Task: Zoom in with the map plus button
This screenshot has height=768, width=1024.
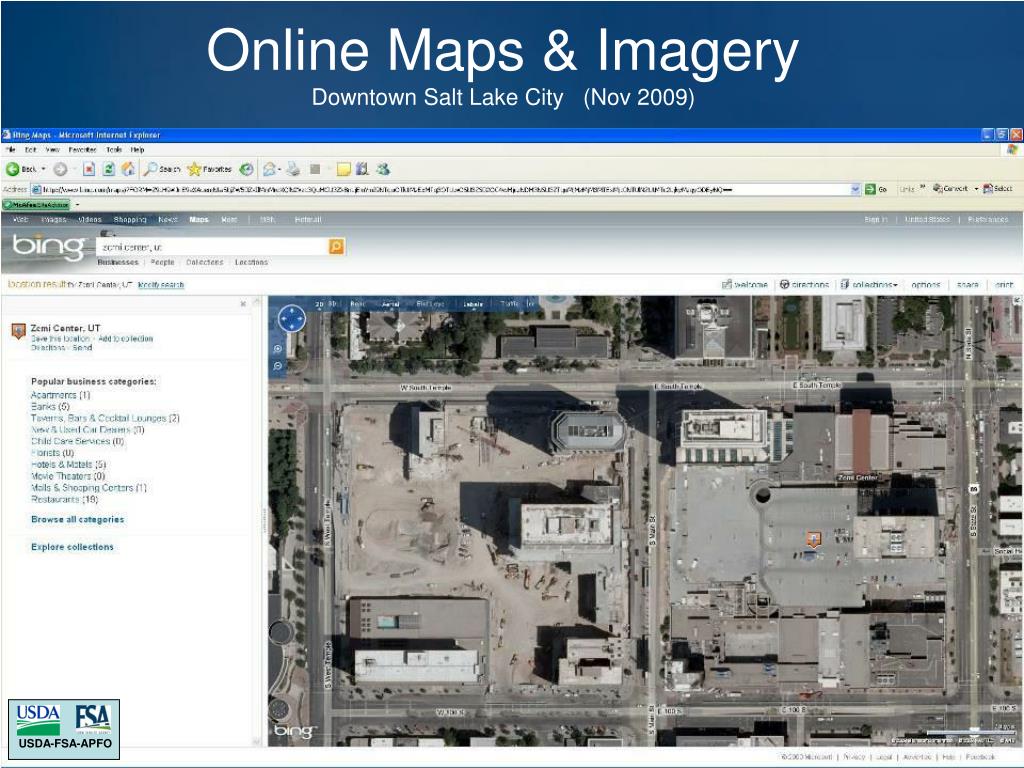Action: pyautogui.click(x=278, y=349)
